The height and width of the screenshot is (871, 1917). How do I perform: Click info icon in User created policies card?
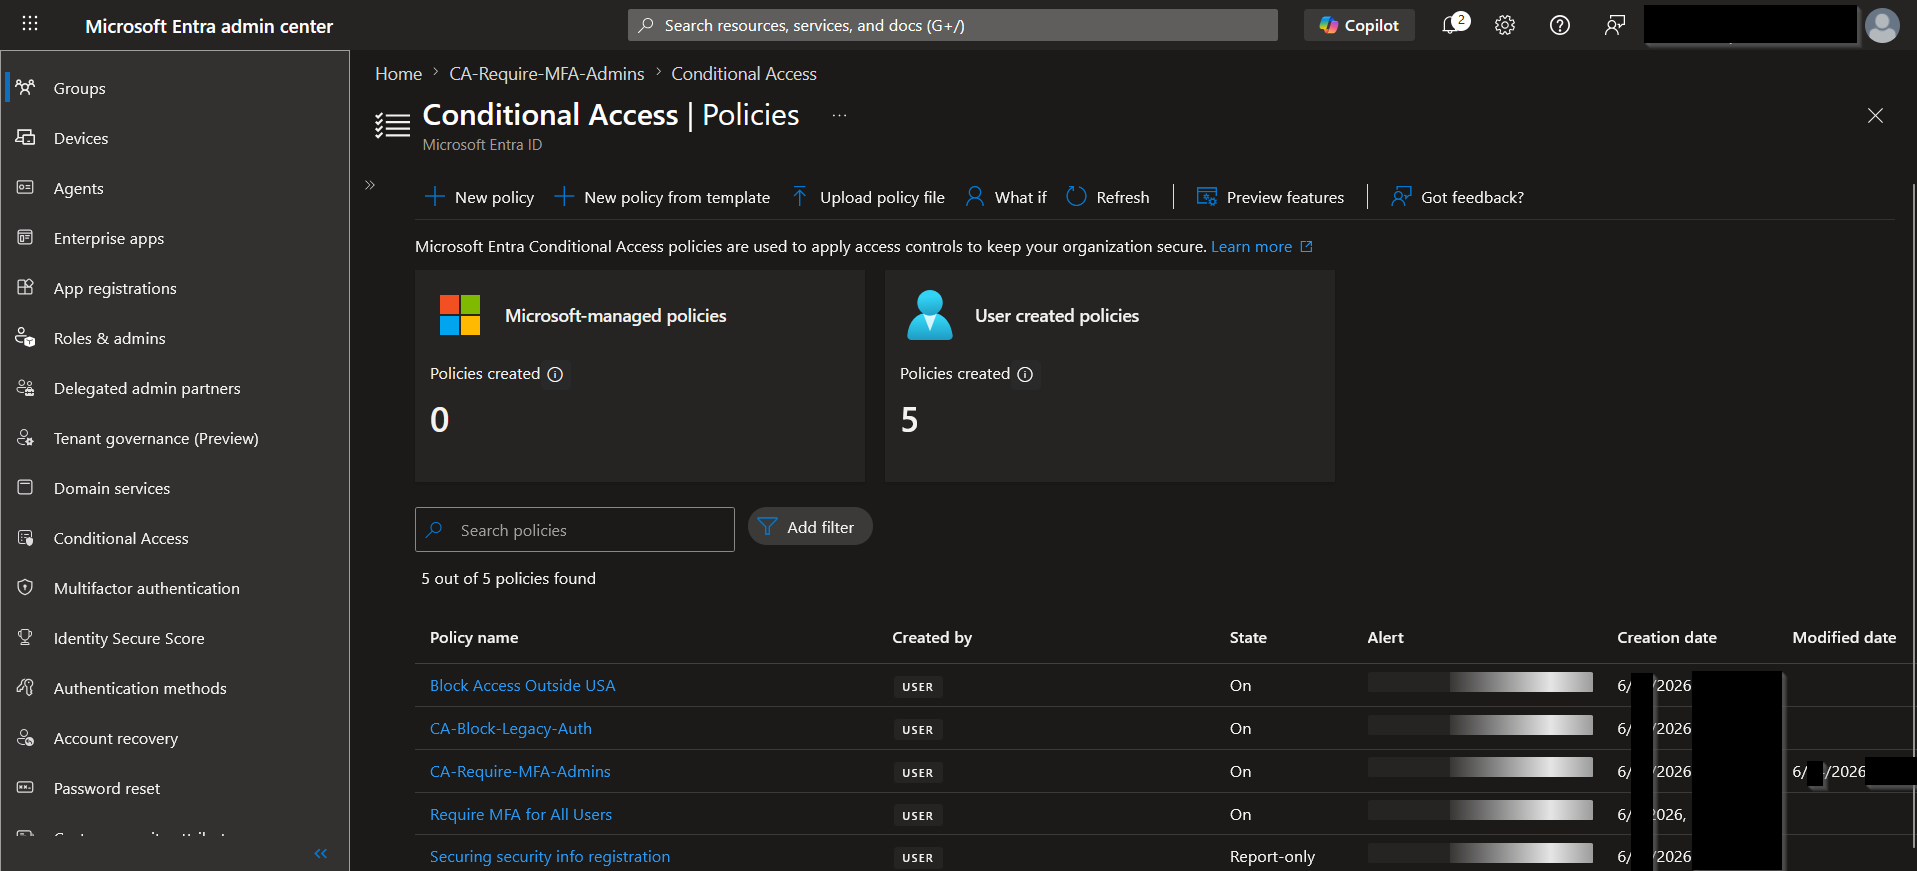coord(1025,374)
